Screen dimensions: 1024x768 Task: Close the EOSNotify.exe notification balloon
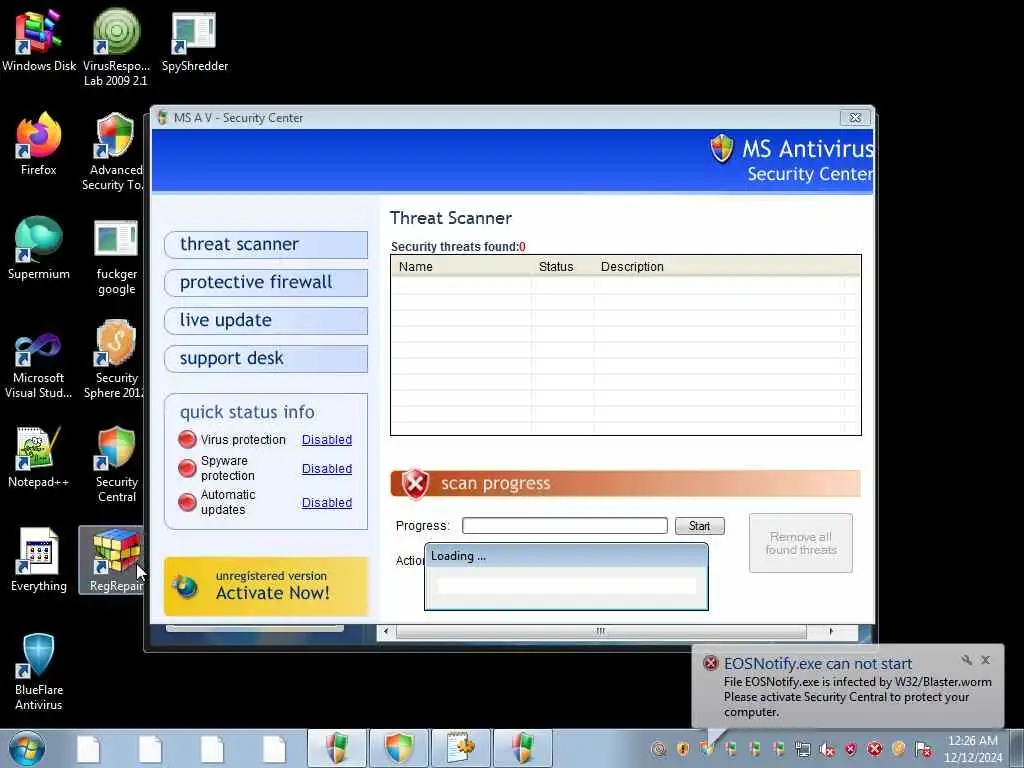point(985,660)
